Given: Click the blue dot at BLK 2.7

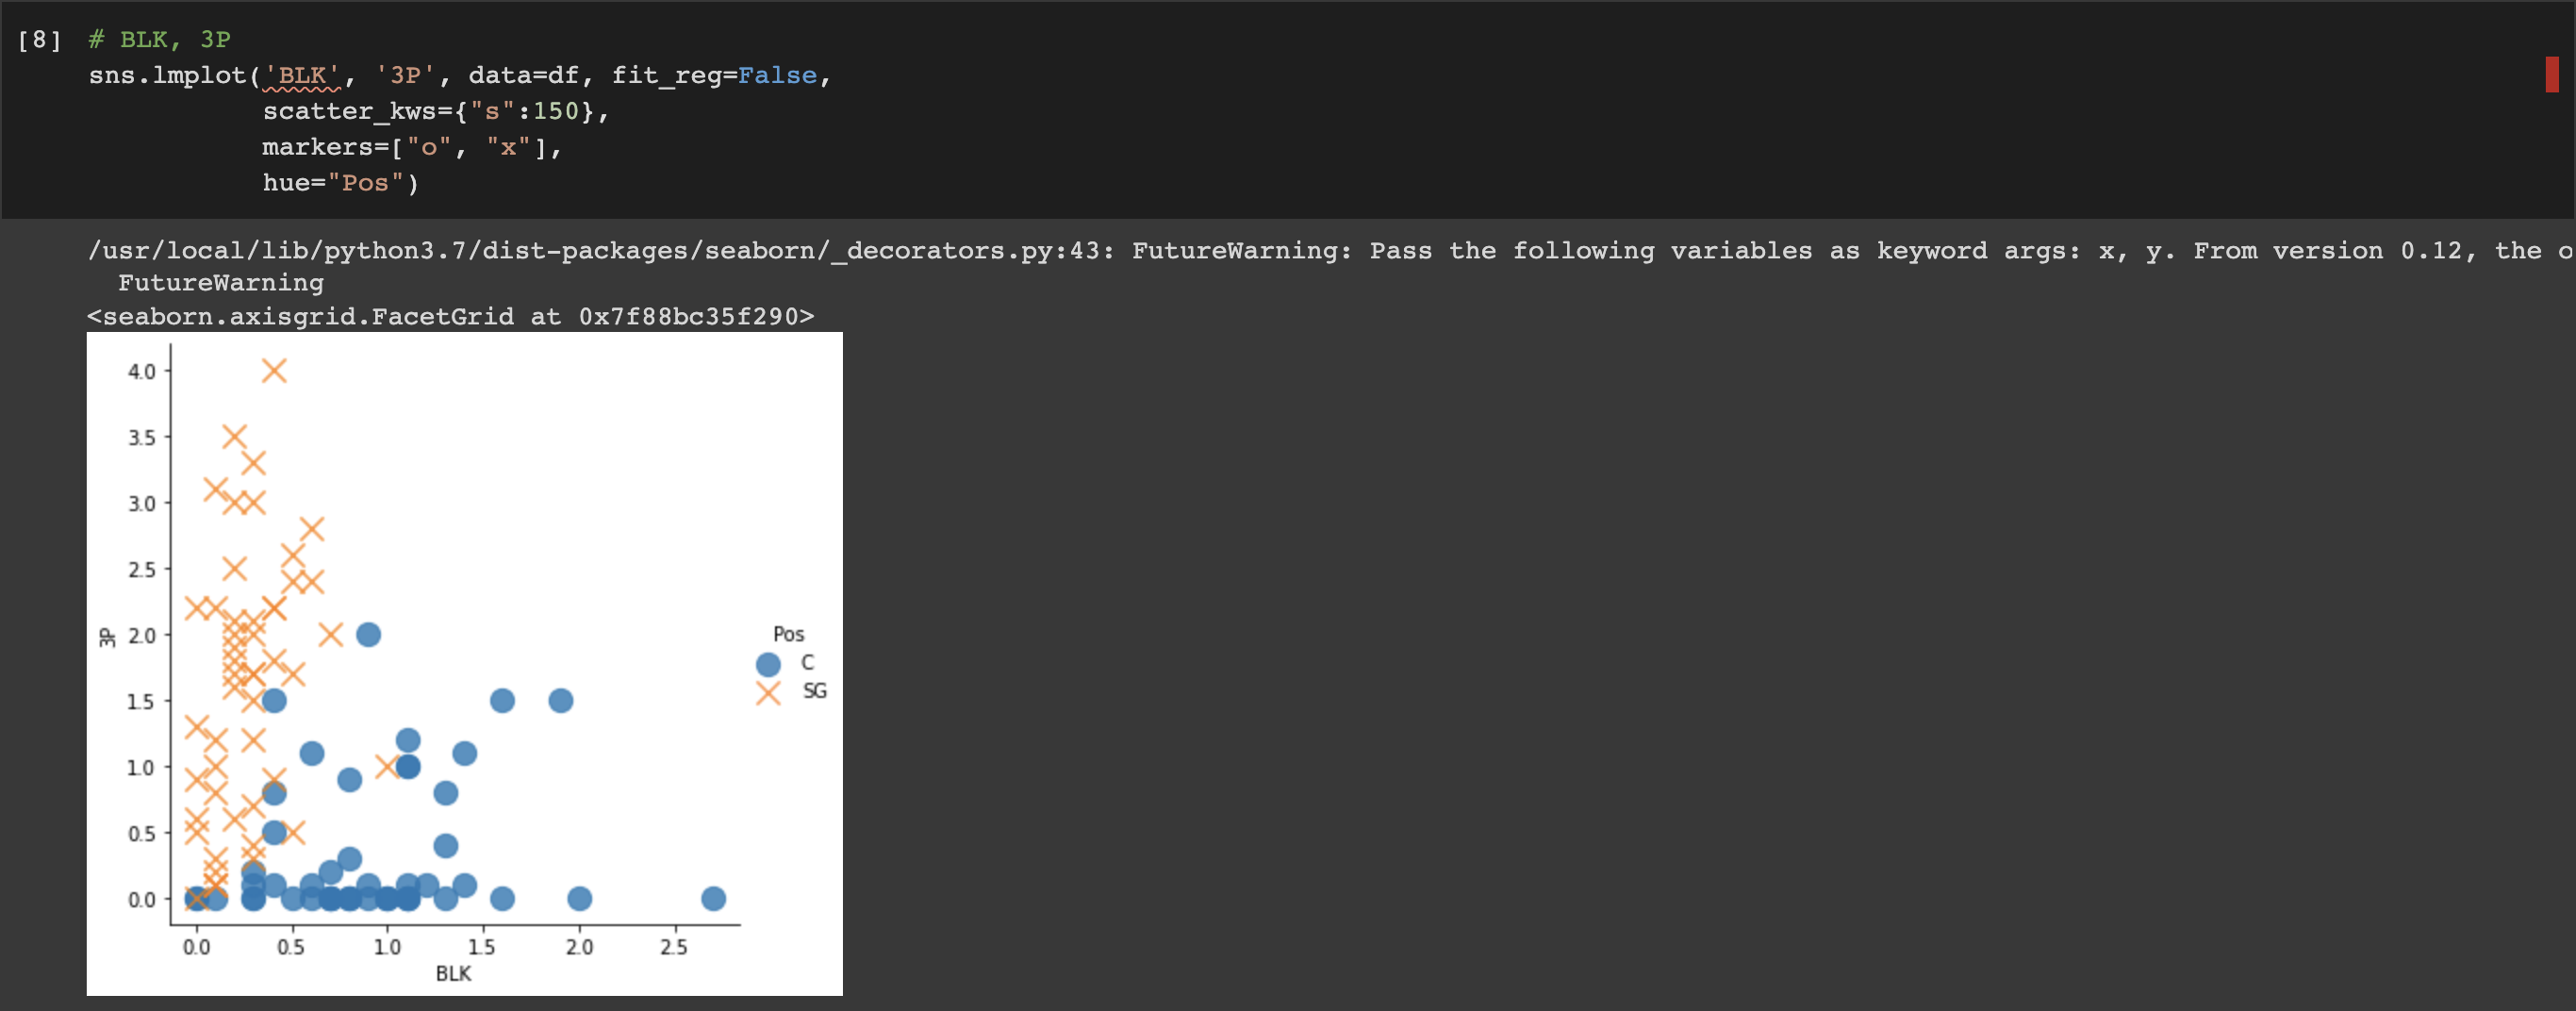Looking at the screenshot, I should [x=713, y=898].
